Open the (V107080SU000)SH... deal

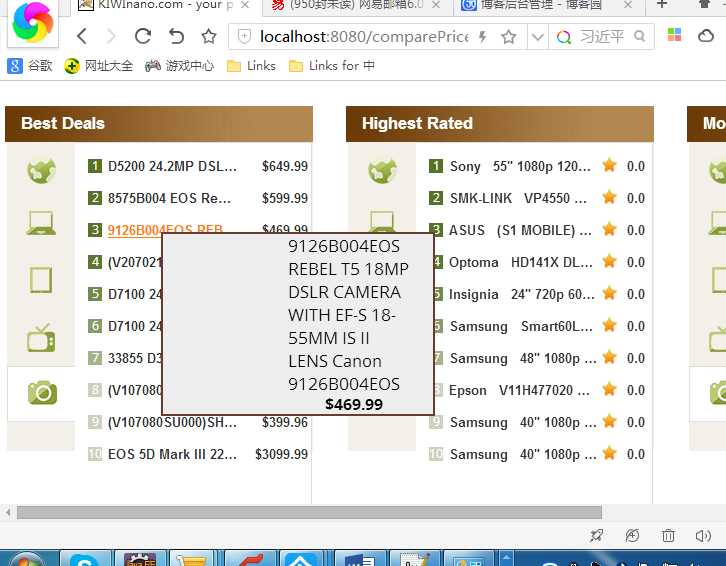tap(172, 422)
